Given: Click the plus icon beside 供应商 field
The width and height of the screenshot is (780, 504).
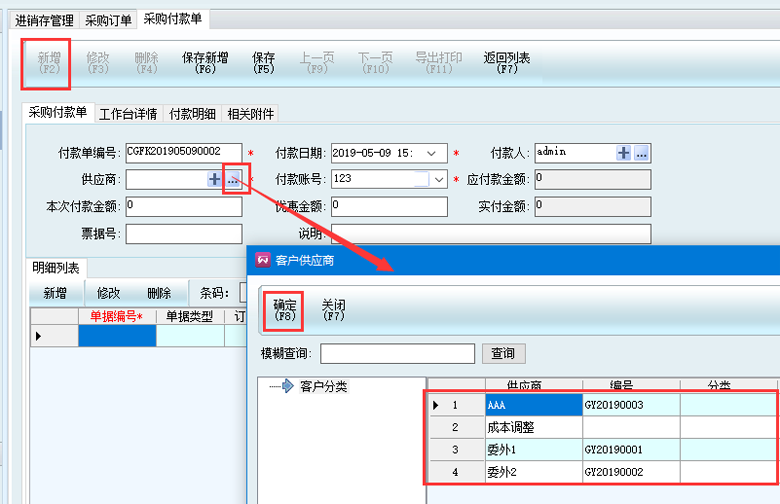Looking at the screenshot, I should click(214, 179).
